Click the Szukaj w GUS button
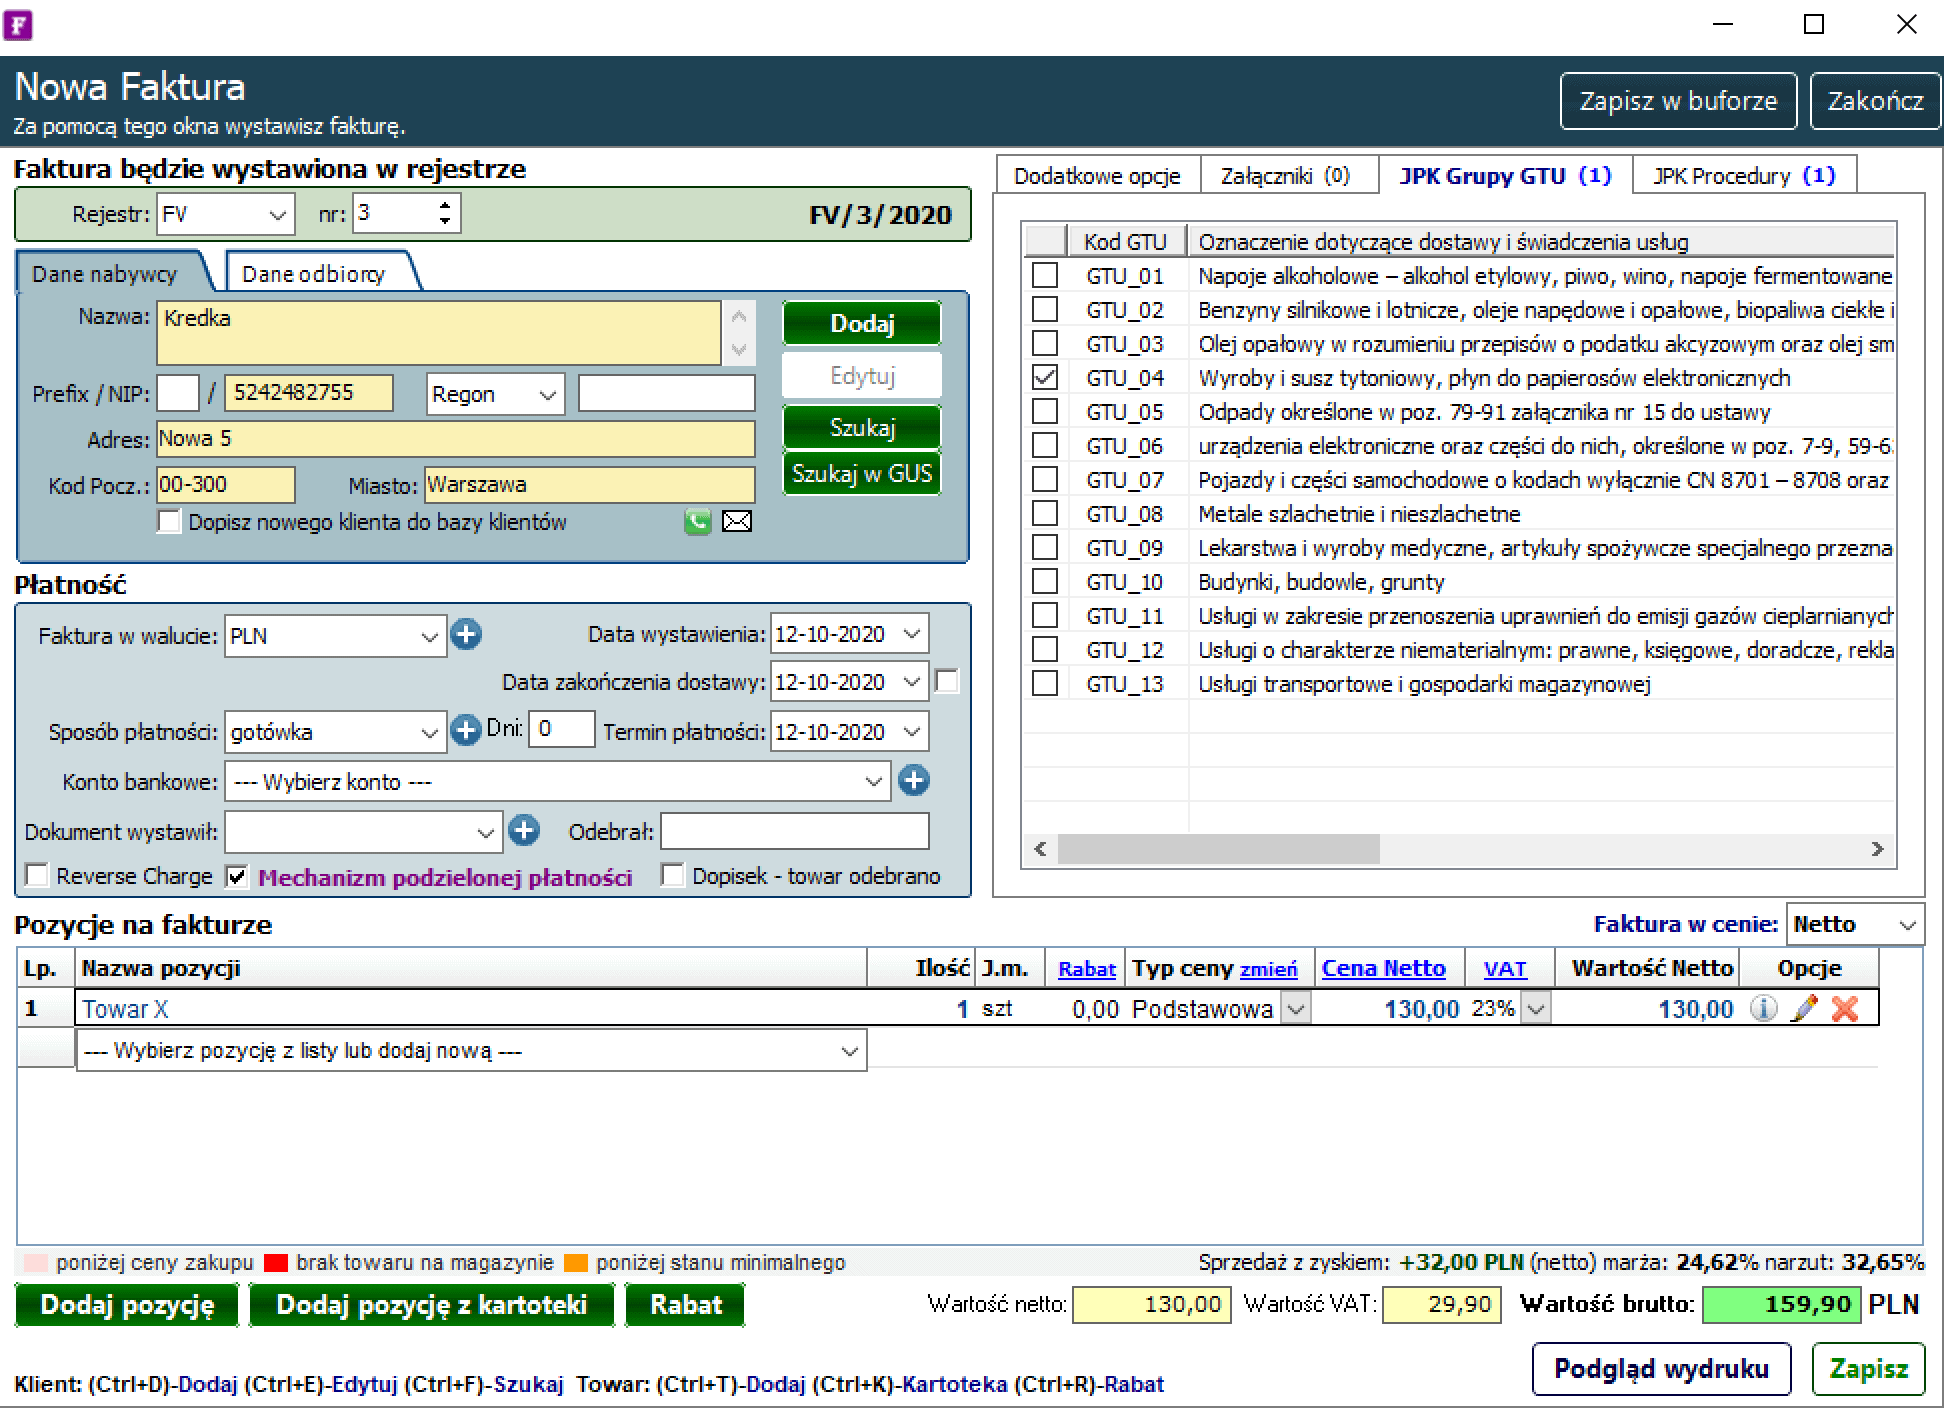1944x1408 pixels. point(862,474)
